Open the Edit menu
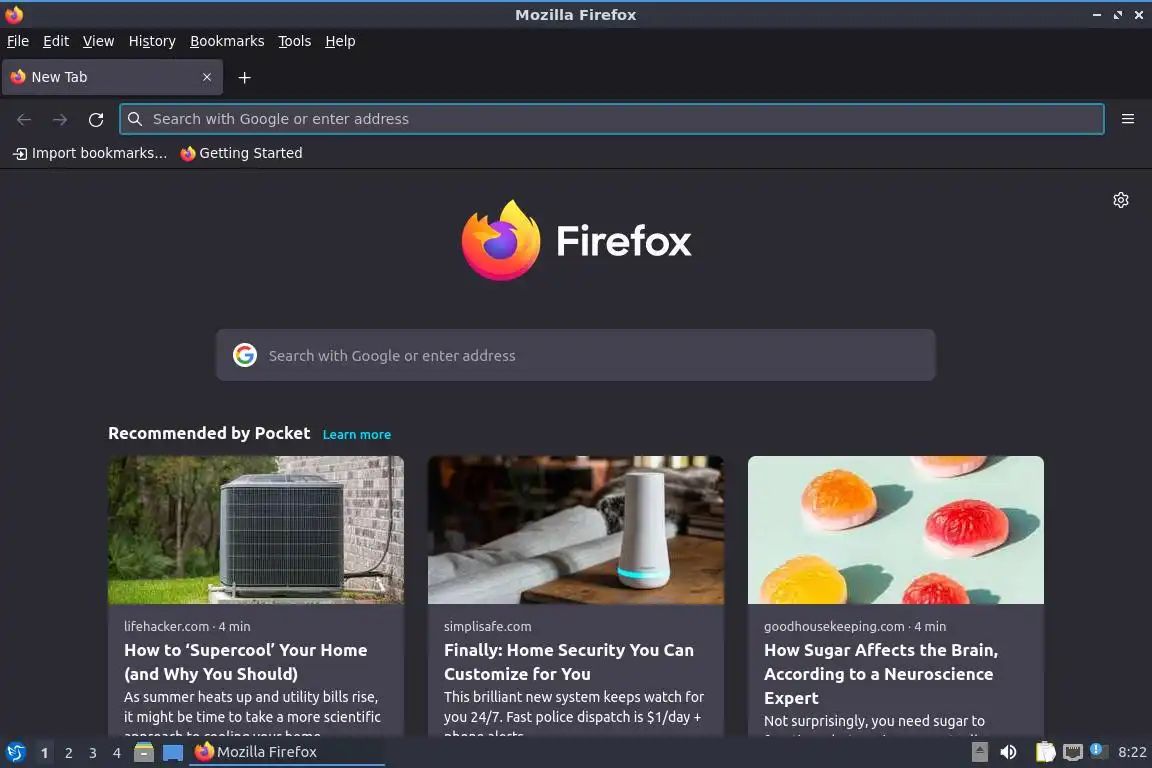The image size is (1152, 768). pos(56,41)
